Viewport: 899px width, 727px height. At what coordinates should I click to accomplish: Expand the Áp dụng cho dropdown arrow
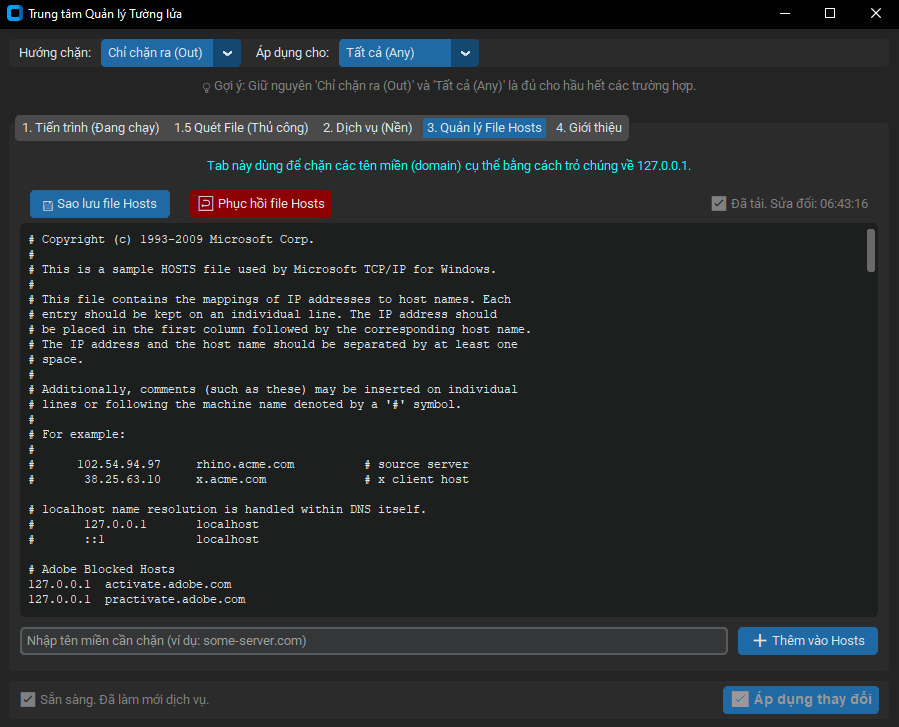click(x=465, y=53)
